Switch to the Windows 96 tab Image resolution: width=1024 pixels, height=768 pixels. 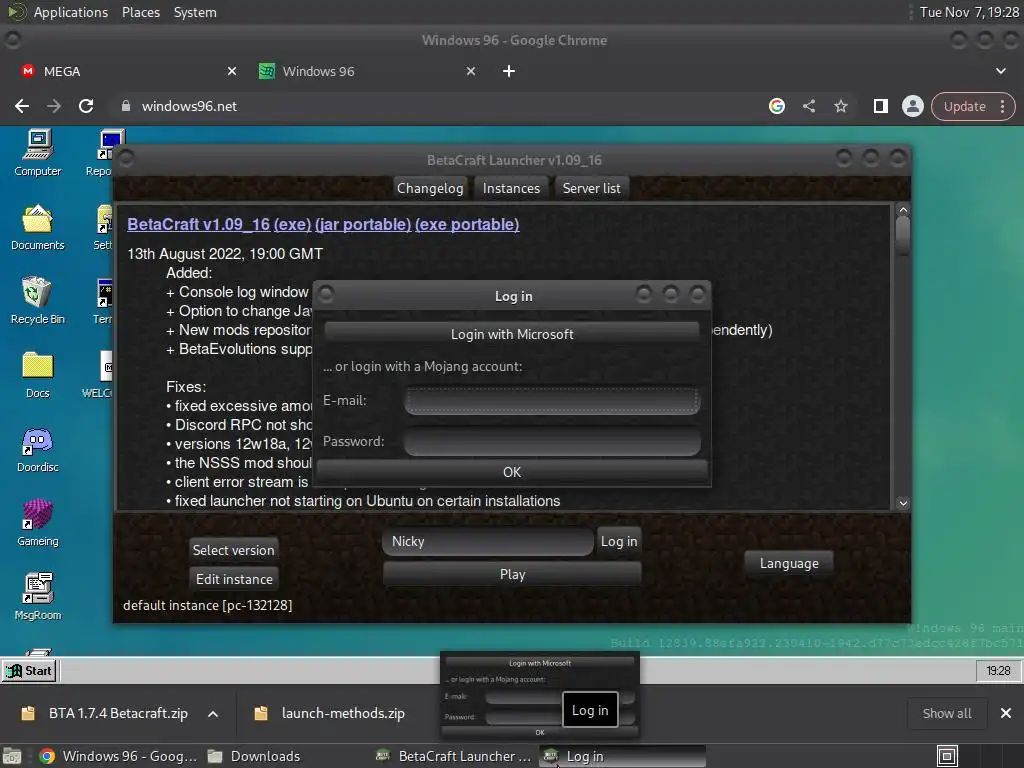367,71
